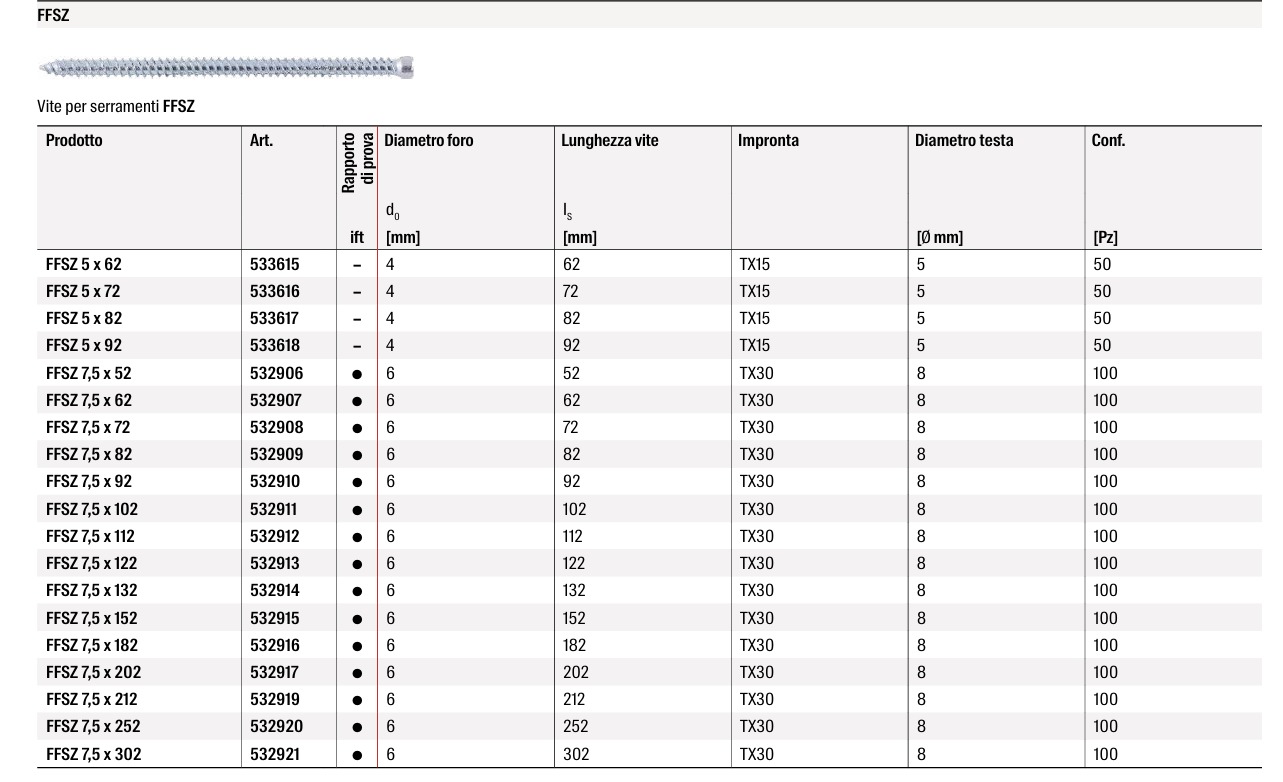Viewport: 1283px width, 782px height.
Task: Click screw length value 202
Action: (576, 672)
